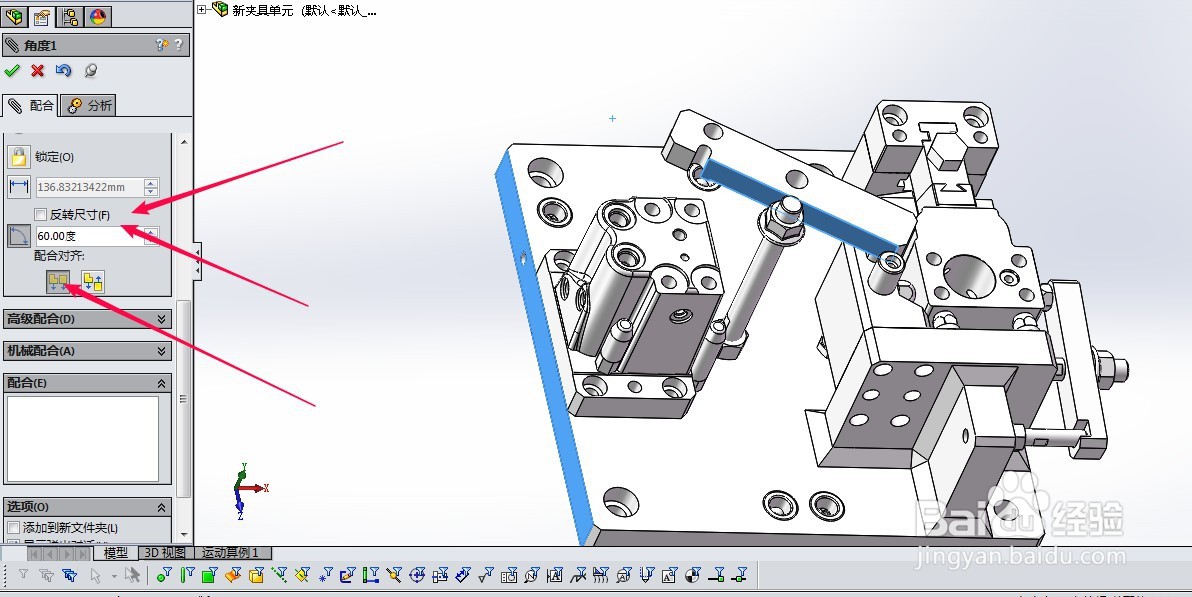This screenshot has width=1192, height=597.
Task: Select the angle mate icon button
Action: coord(19,236)
